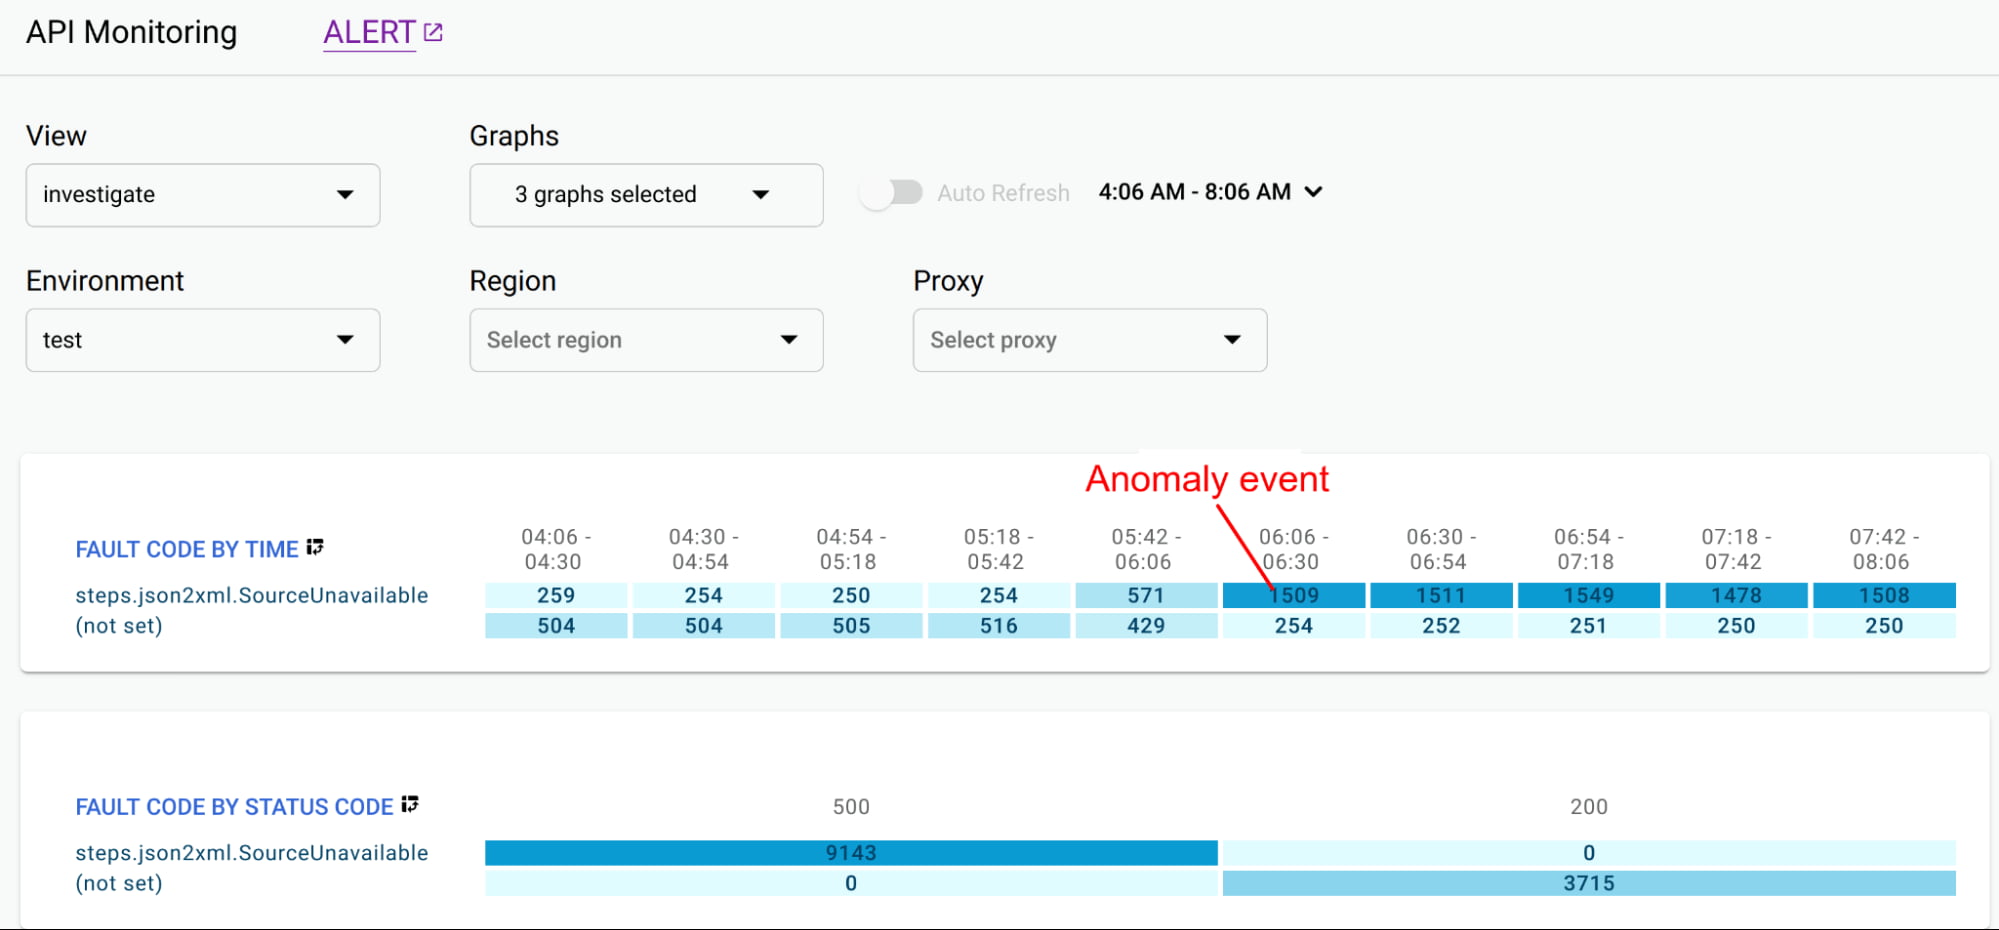Image resolution: width=1999 pixels, height=930 pixels.
Task: Click the pin icon next to Fault Code By Time
Action: (x=315, y=546)
